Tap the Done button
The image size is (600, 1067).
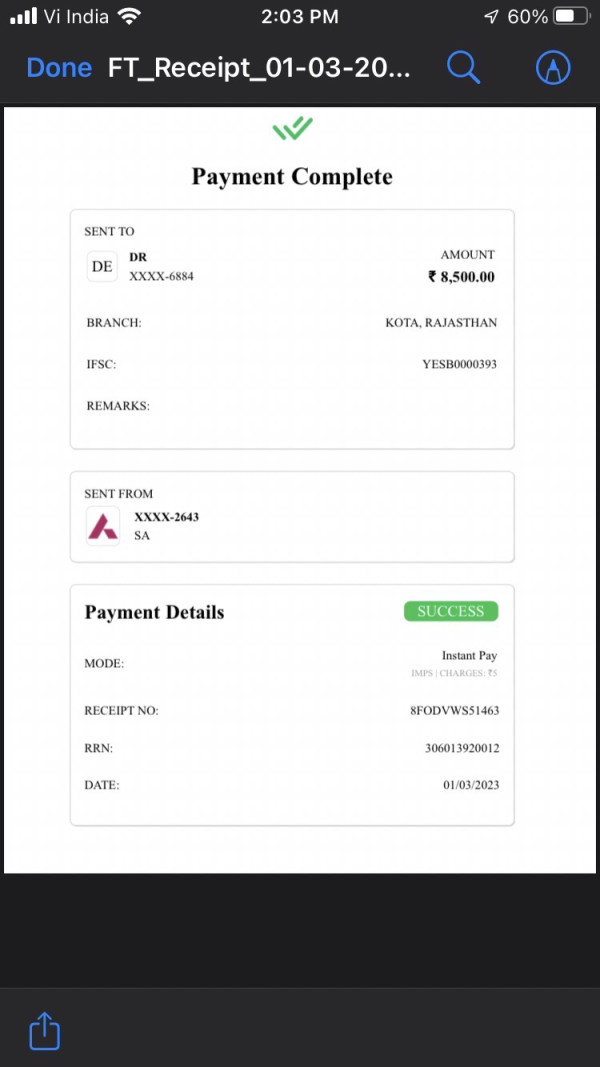[x=59, y=68]
